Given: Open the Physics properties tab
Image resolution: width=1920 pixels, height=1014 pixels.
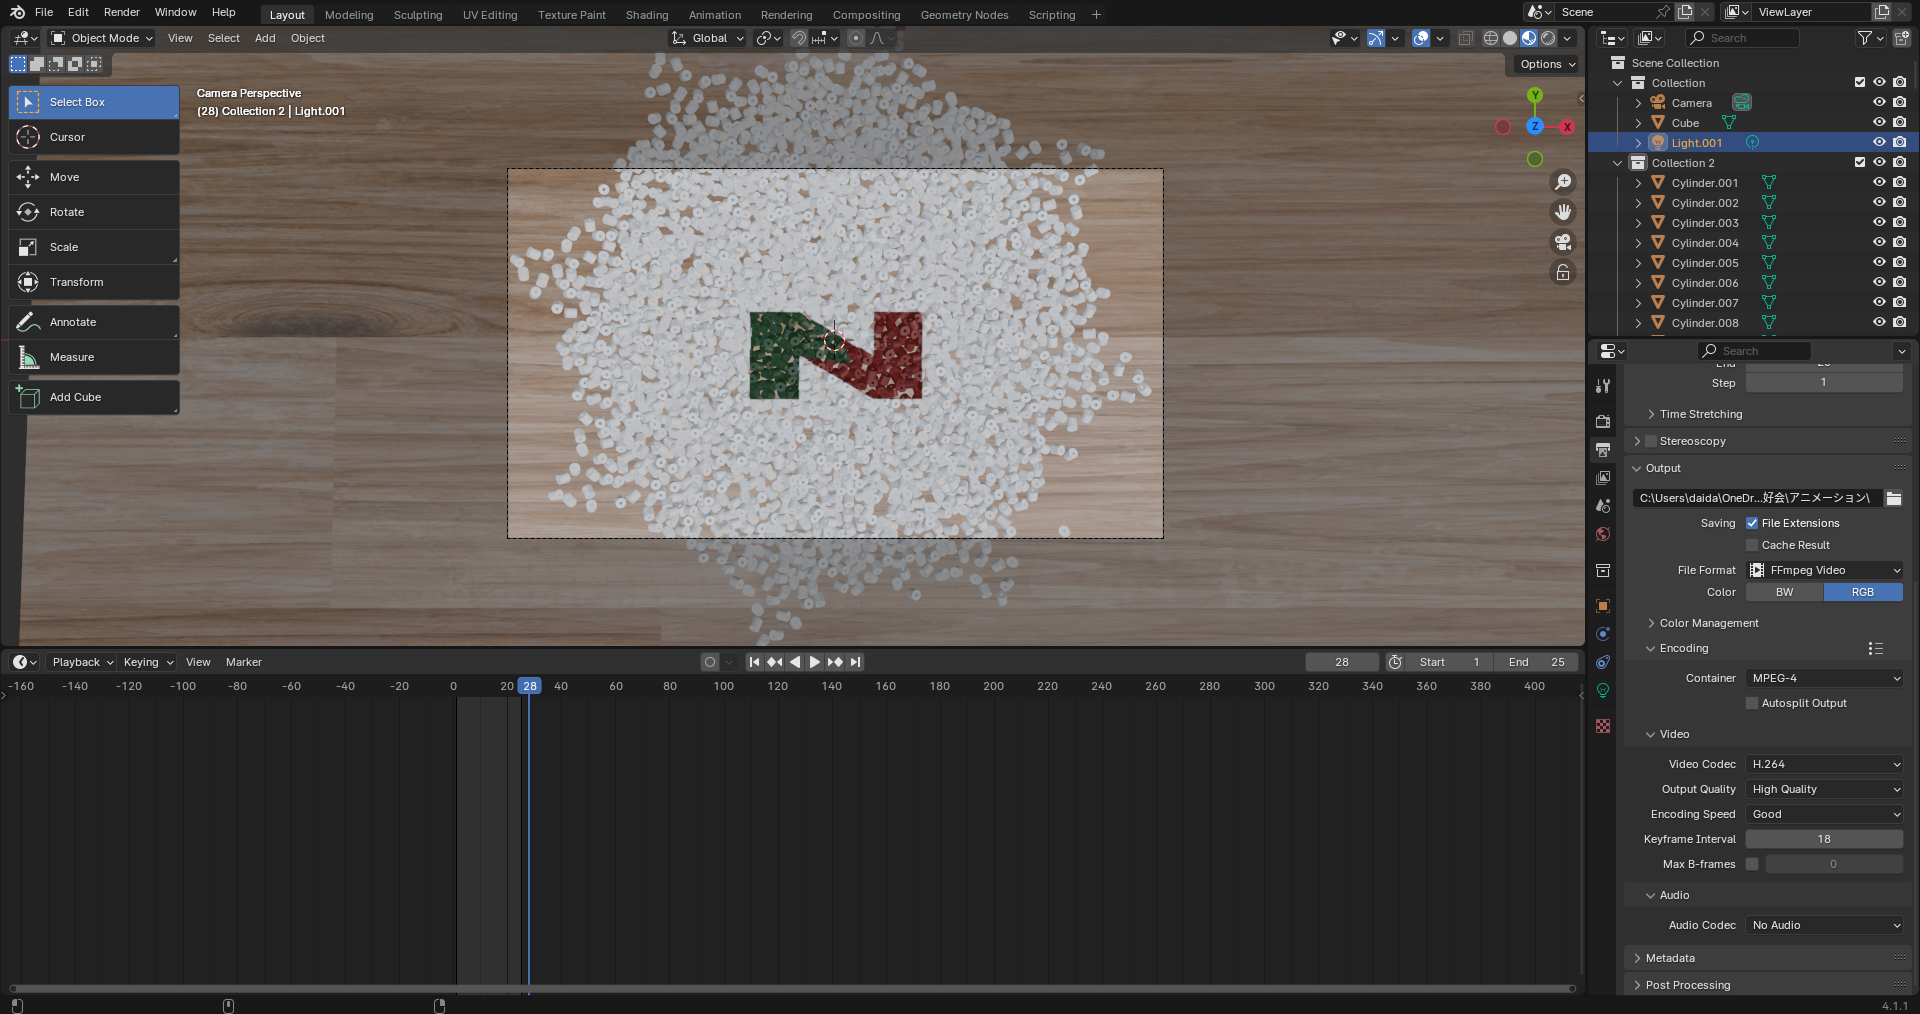Looking at the screenshot, I should (1603, 634).
